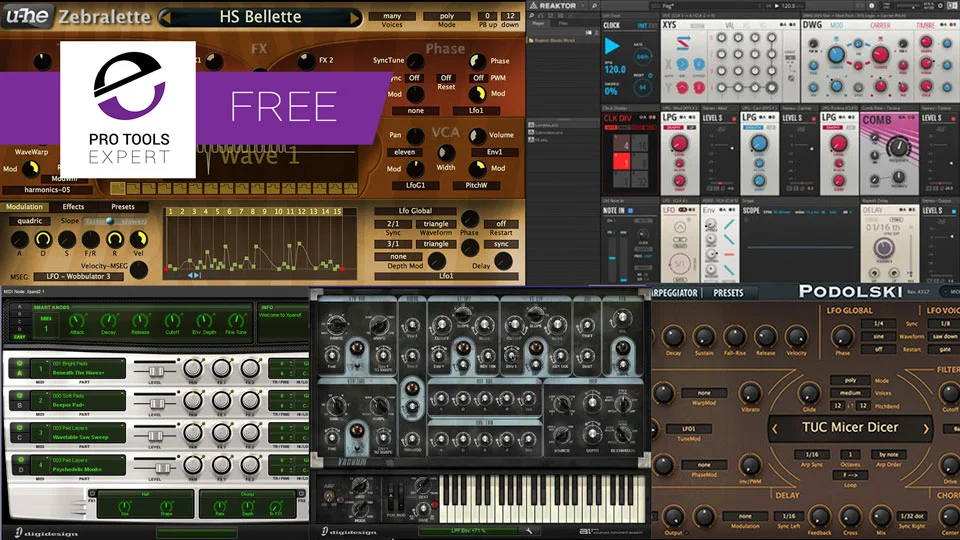
Task: Click the Reaktor DELAY time knob
Action: 883,247
